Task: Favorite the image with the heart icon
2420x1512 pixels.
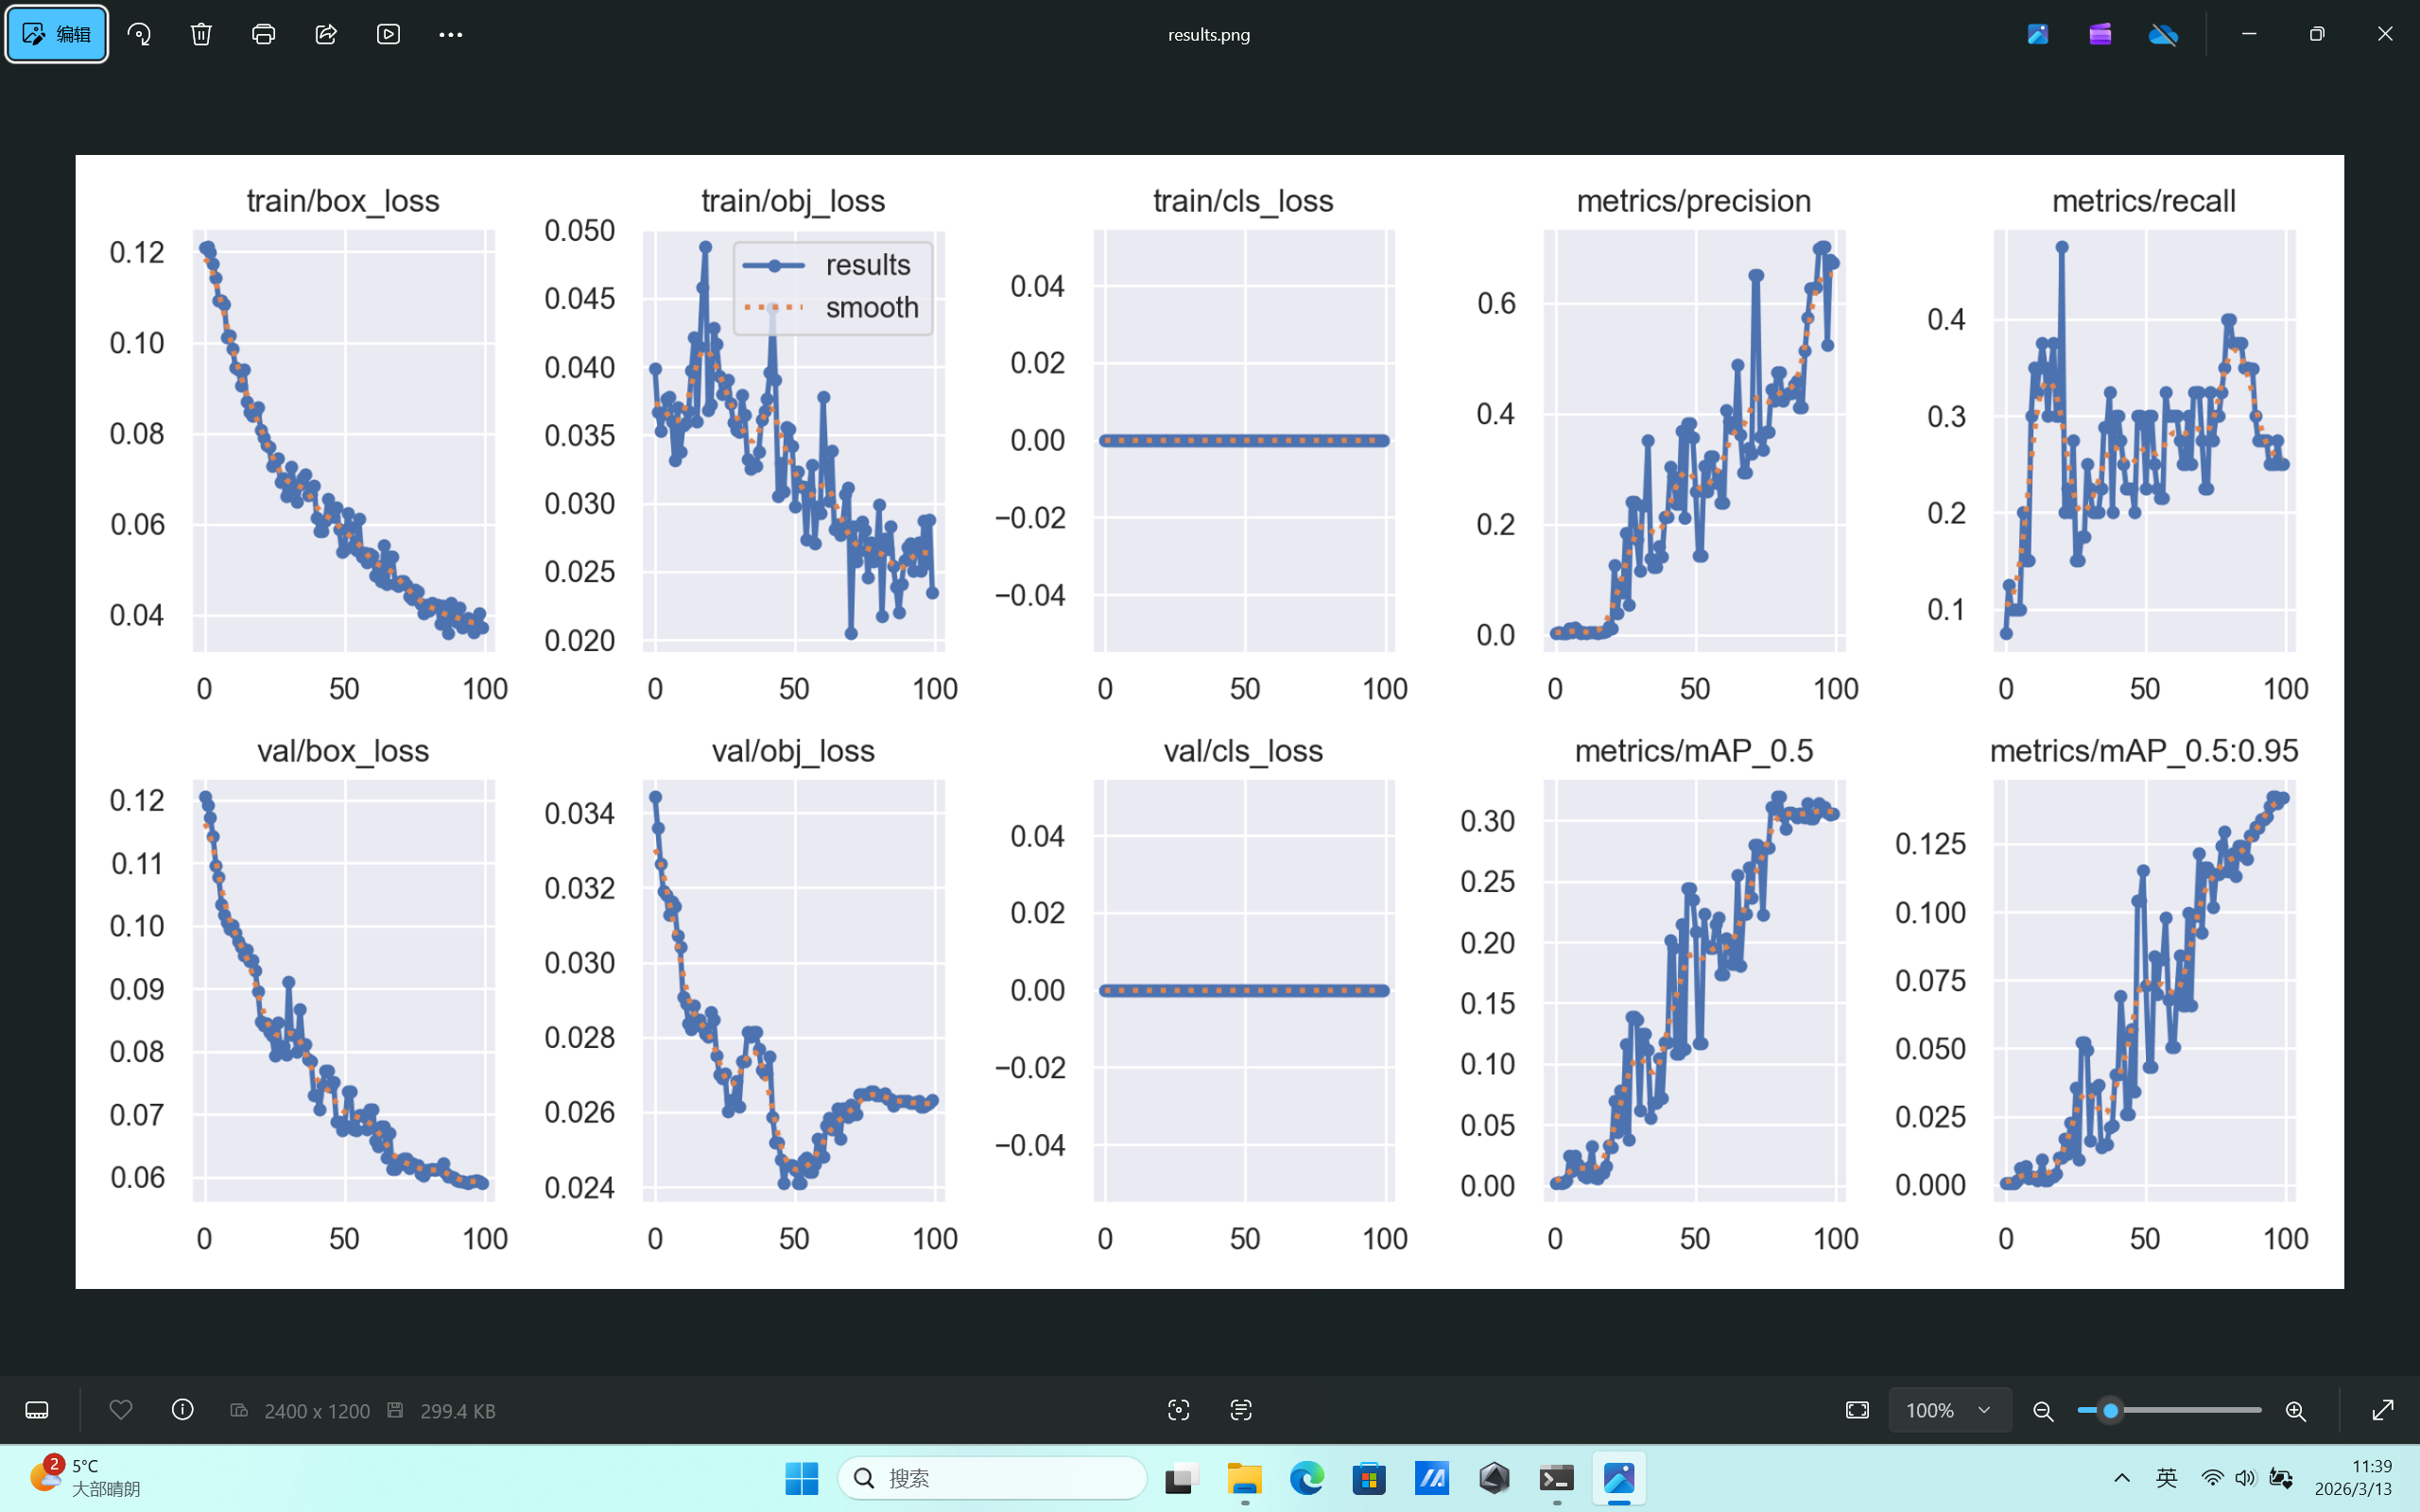Action: 121,1410
